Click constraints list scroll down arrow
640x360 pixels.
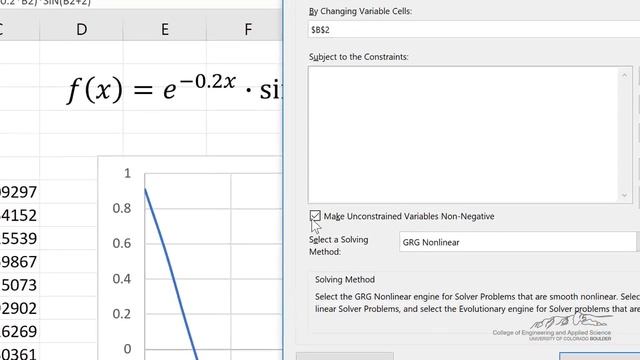pos(624,195)
